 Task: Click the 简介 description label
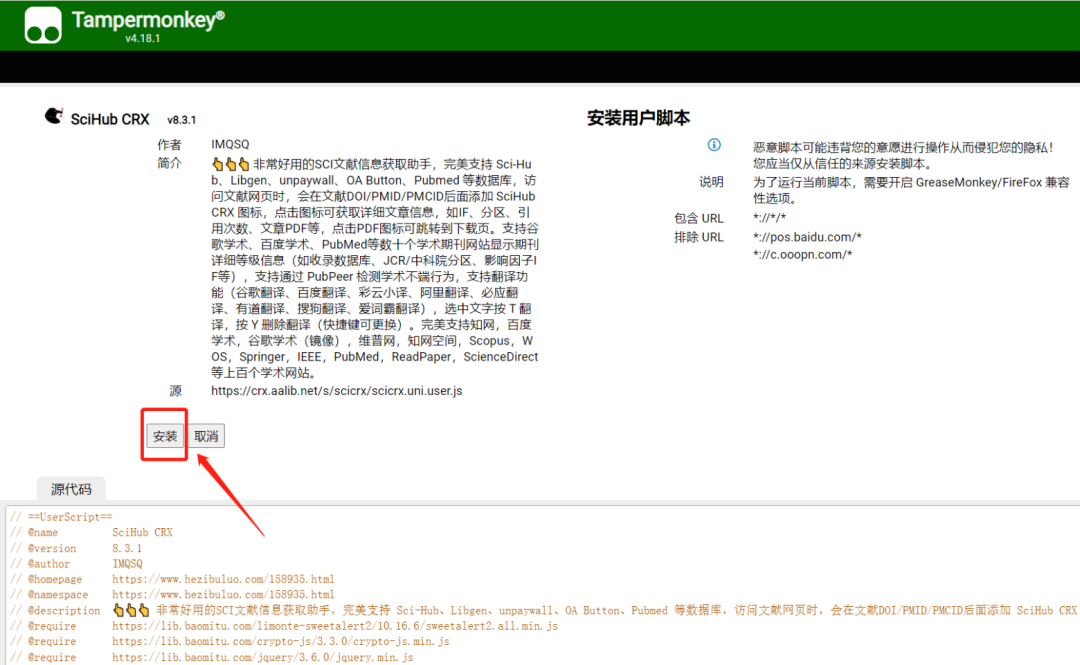[x=169, y=163]
